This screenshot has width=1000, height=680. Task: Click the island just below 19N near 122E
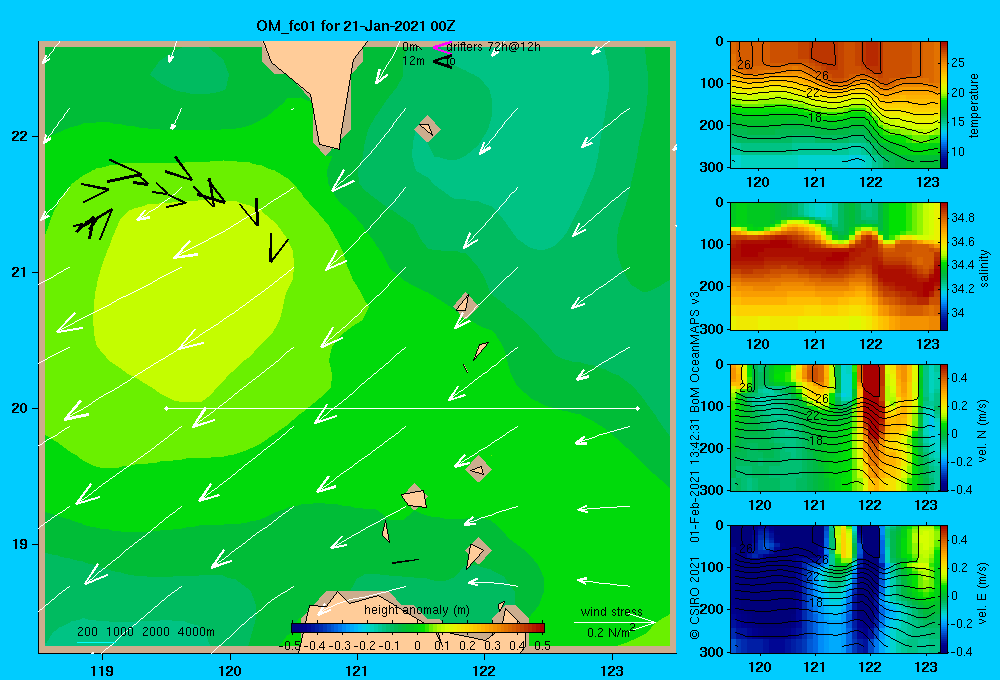tap(476, 553)
